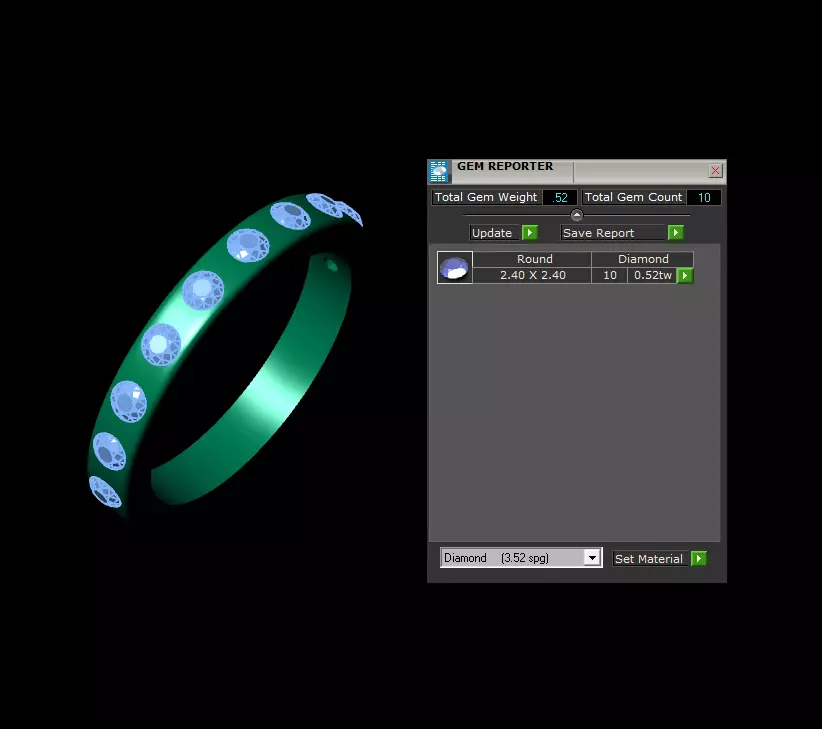Close the Gem Reporter panel

[715, 170]
